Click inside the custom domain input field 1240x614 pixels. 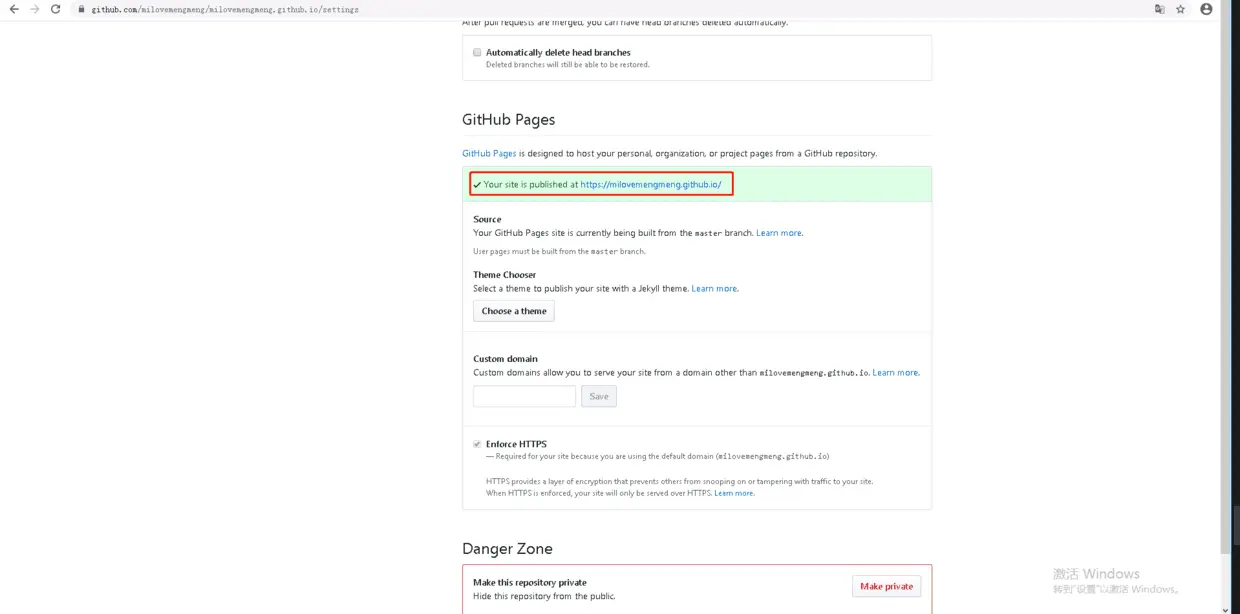click(x=524, y=396)
